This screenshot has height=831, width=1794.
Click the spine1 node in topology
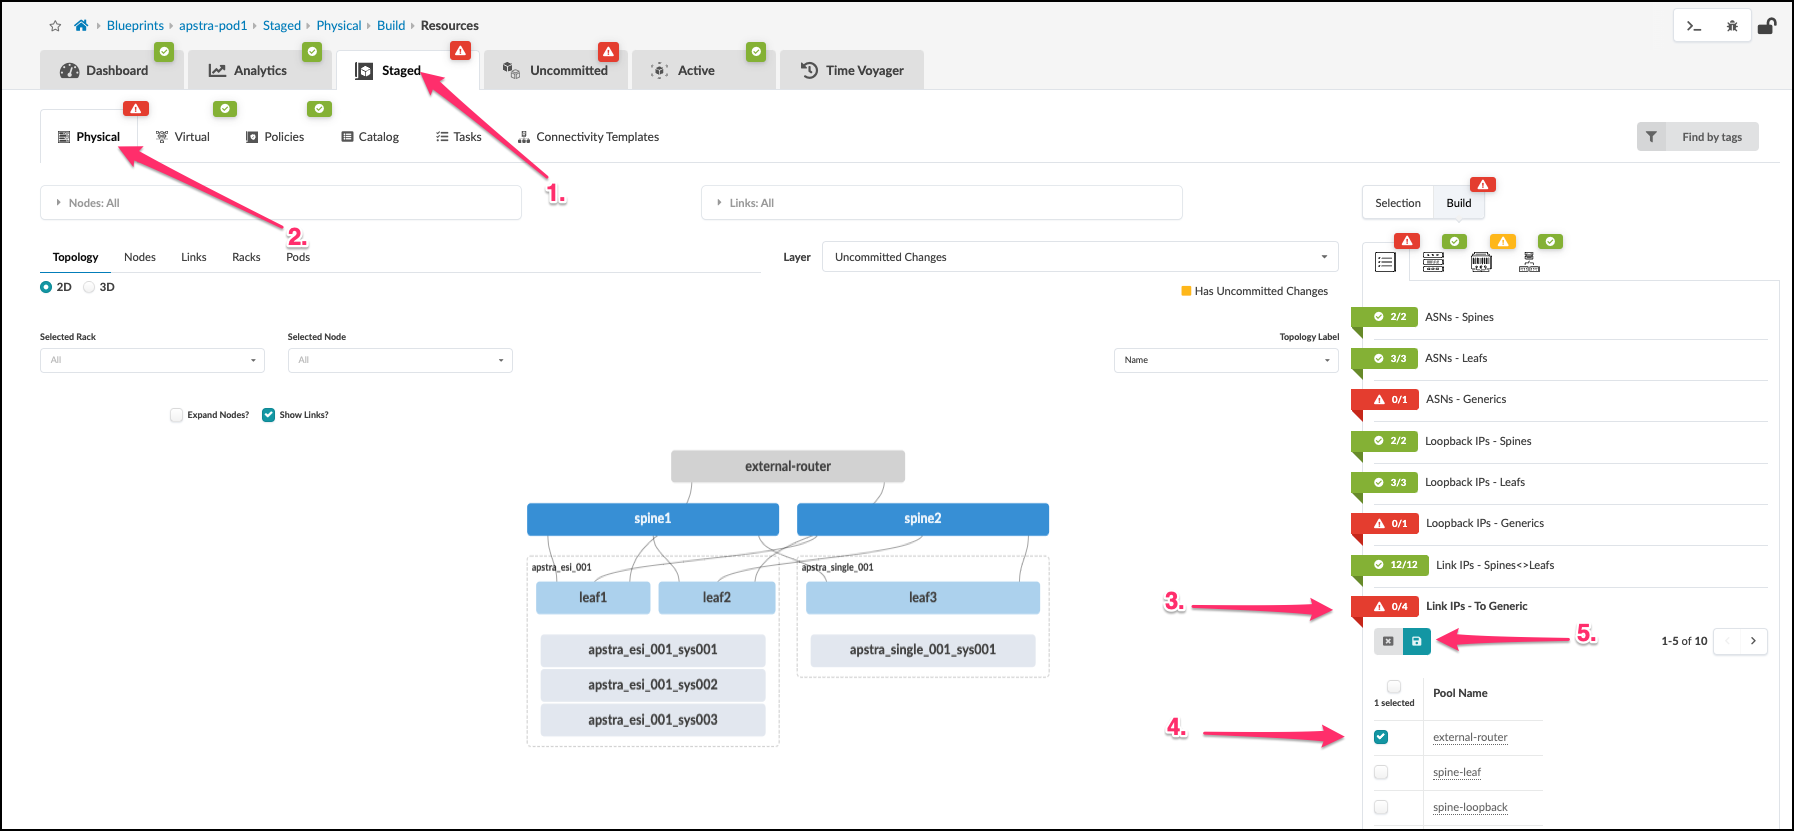(652, 519)
